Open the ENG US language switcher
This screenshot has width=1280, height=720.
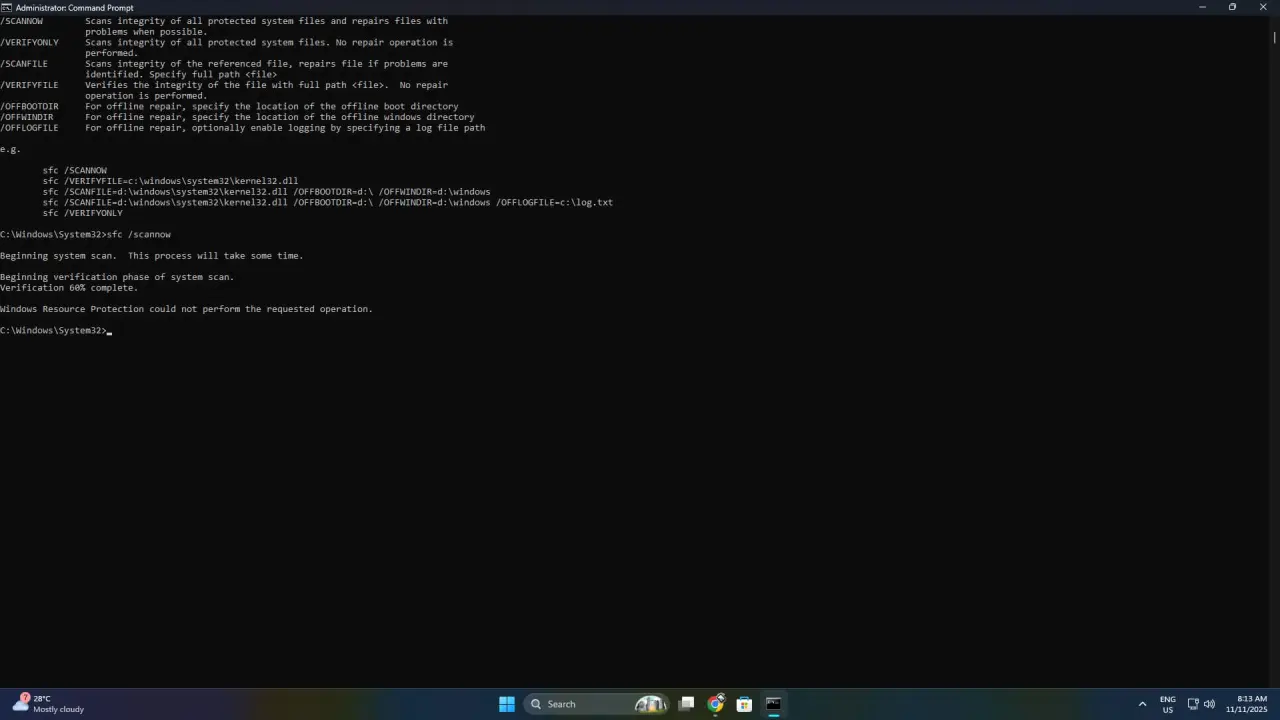tap(1168, 704)
